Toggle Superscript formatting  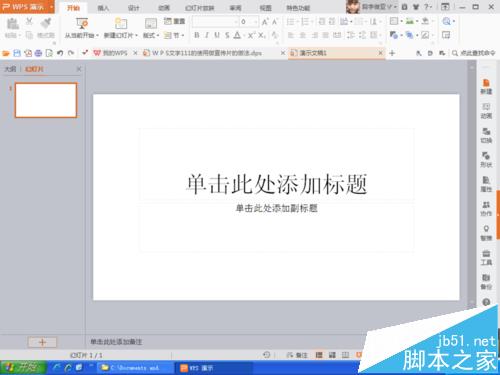[251, 35]
